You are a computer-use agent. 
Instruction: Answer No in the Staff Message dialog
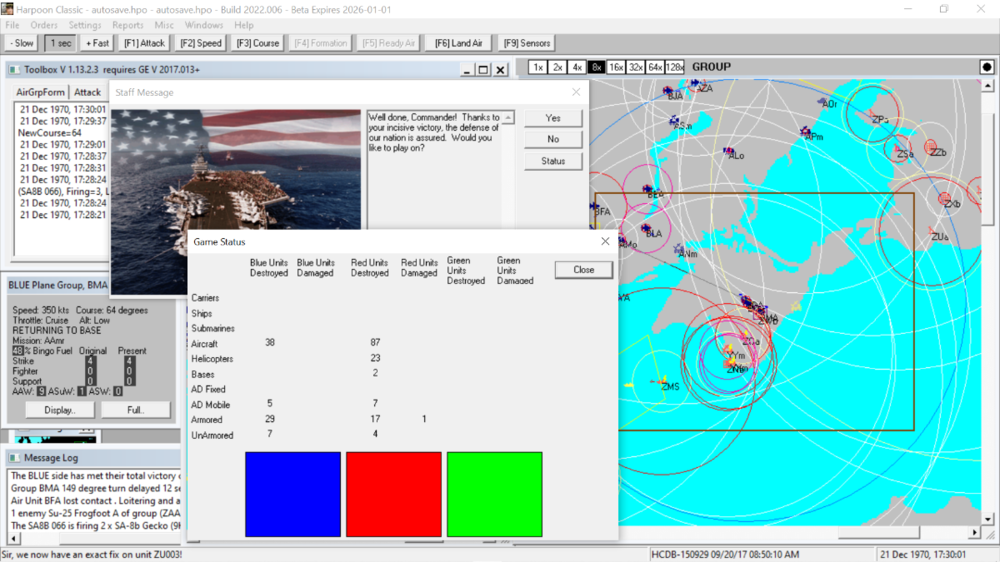[553, 139]
